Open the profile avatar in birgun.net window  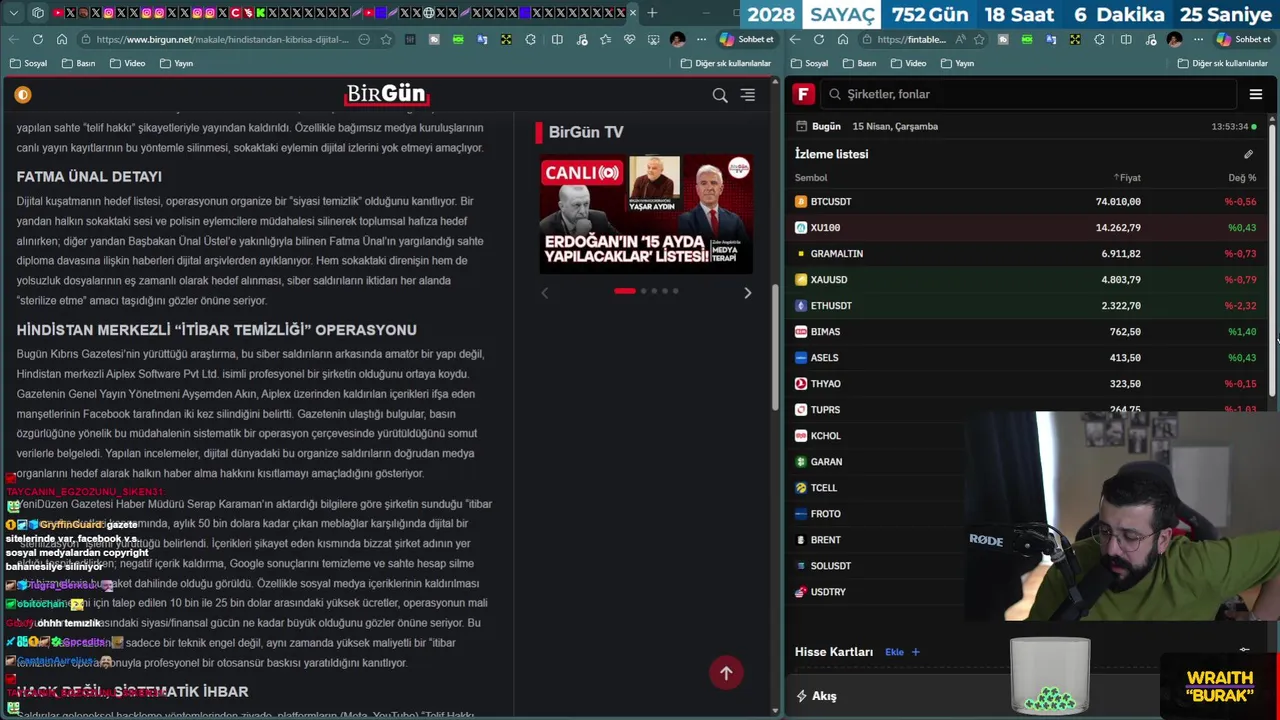pyautogui.click(x=677, y=40)
